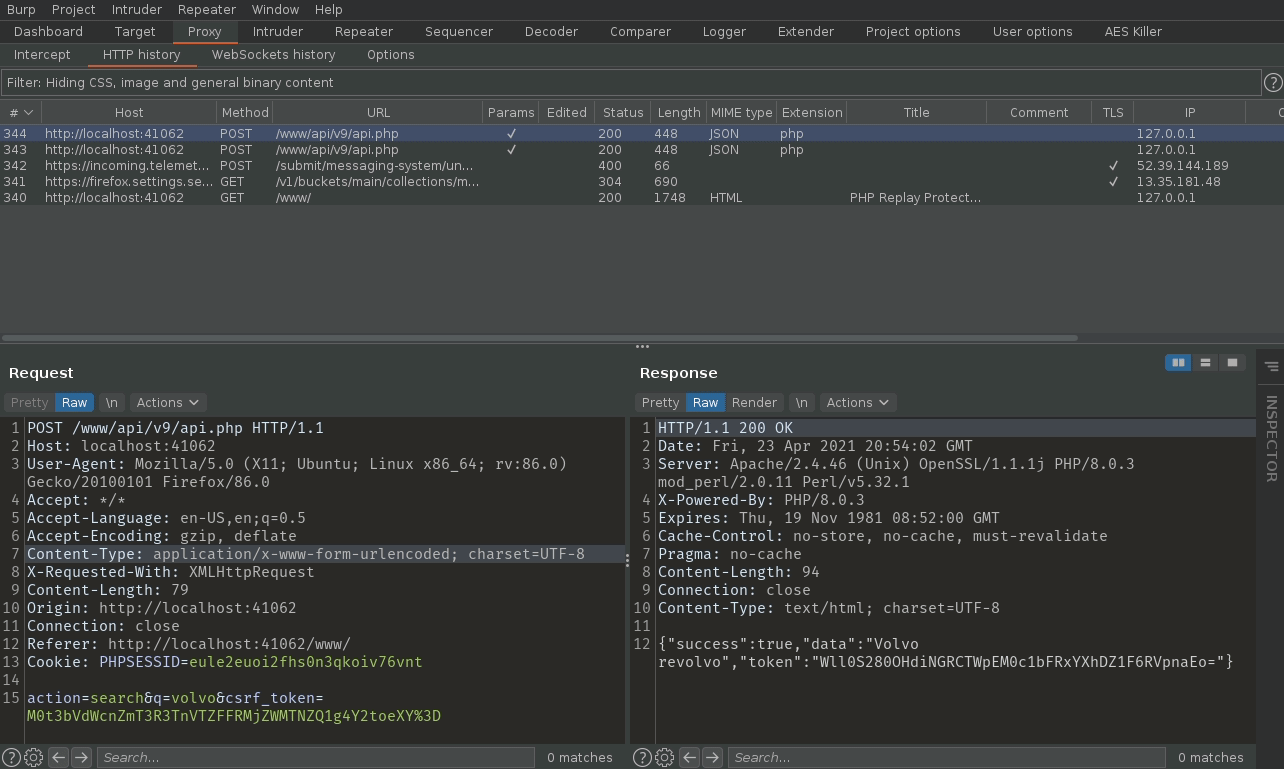Open the Repeater tab
This screenshot has width=1284, height=769.
[363, 31]
